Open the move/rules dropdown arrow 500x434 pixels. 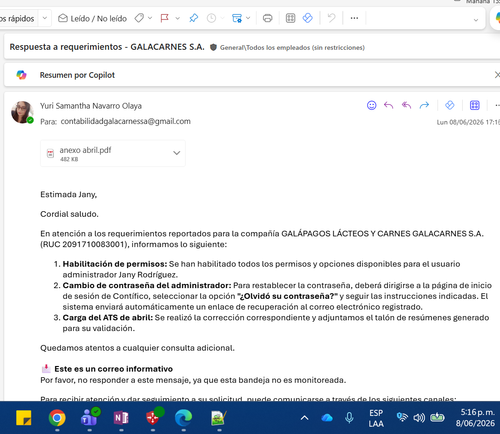pos(248,18)
